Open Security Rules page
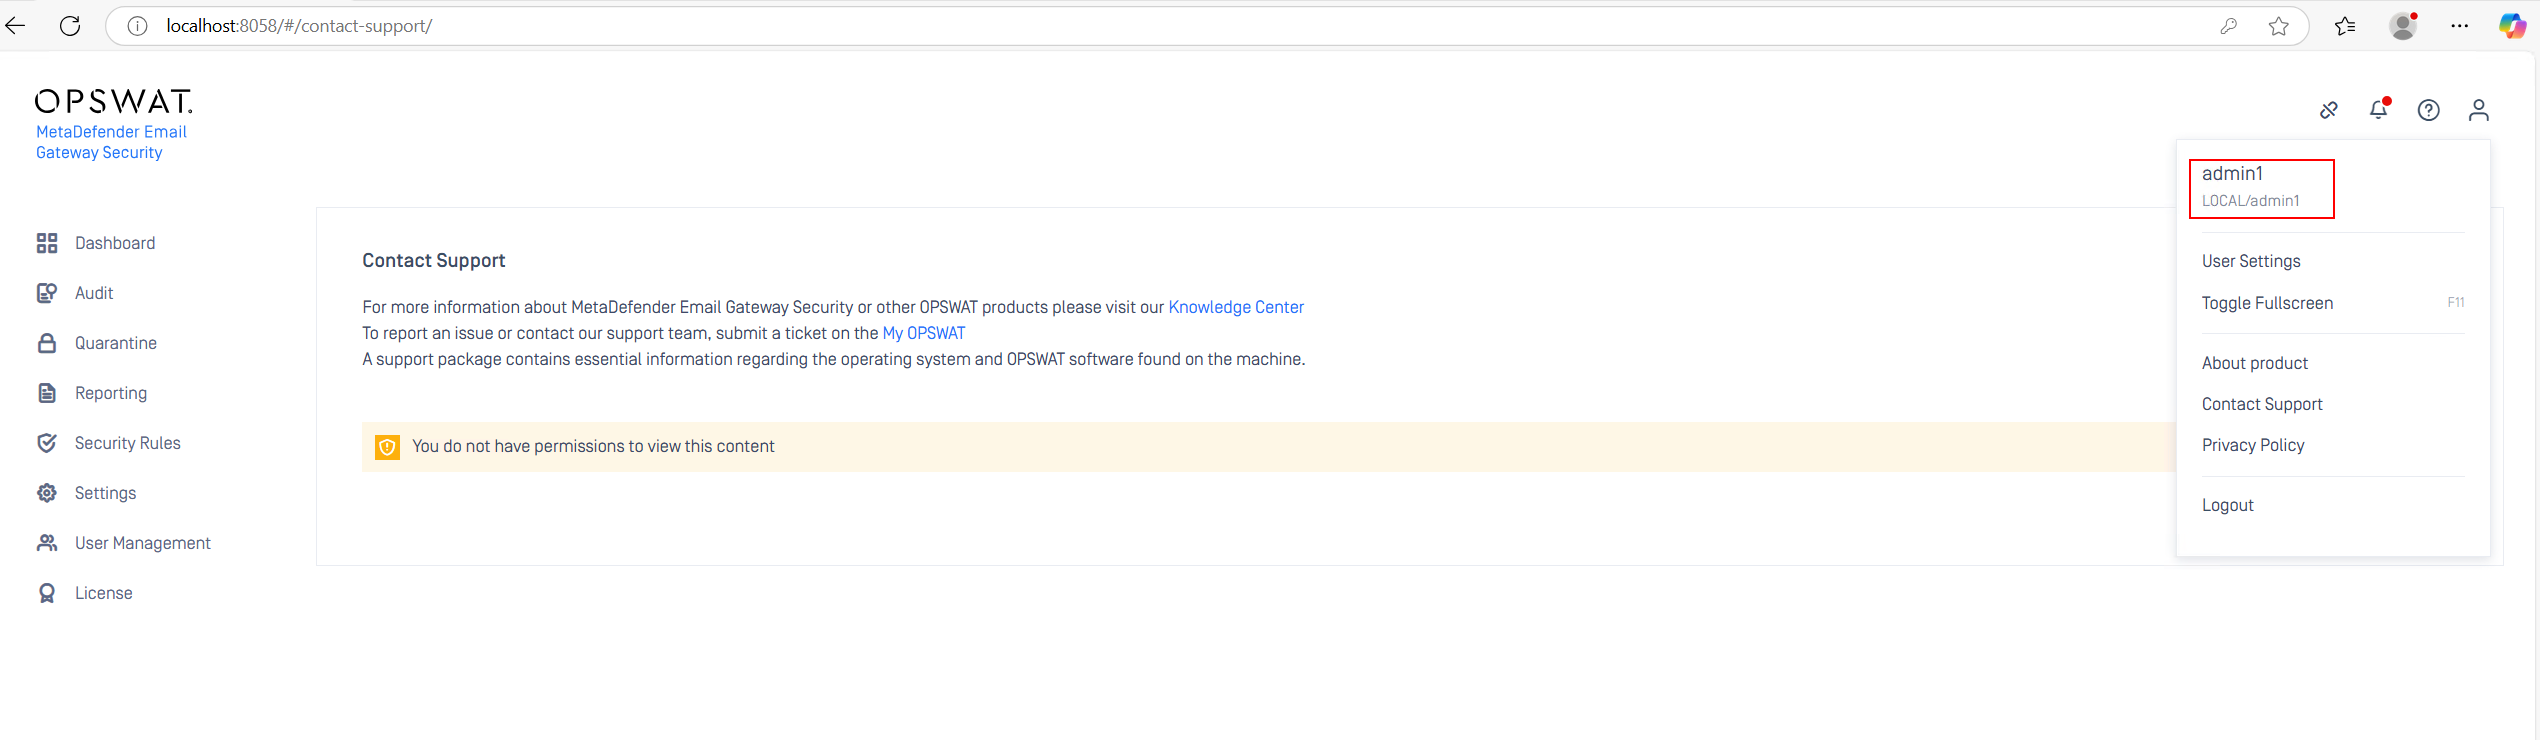This screenshot has width=2540, height=740. (128, 443)
